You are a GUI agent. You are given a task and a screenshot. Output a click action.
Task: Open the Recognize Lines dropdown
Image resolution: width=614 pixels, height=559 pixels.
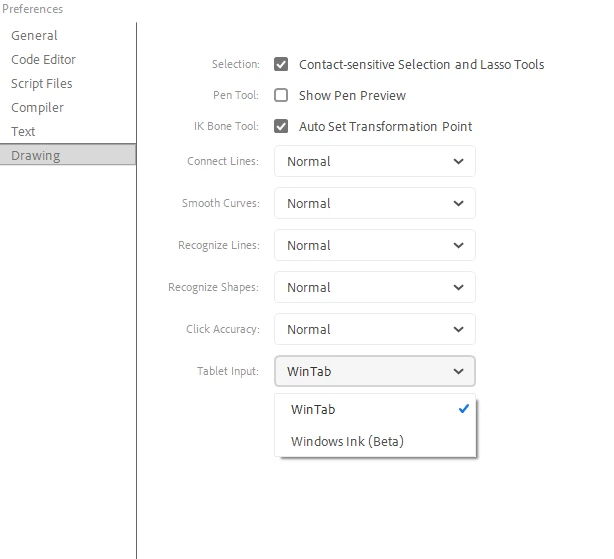pyautogui.click(x=374, y=245)
